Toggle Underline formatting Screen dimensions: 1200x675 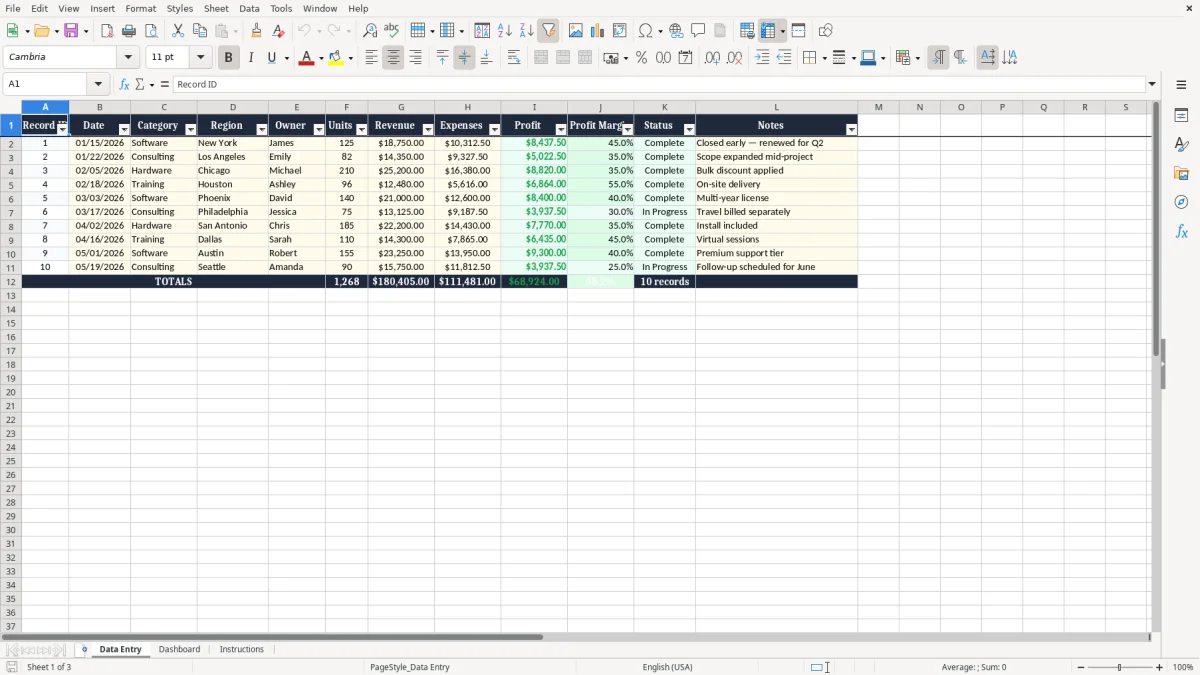[272, 58]
